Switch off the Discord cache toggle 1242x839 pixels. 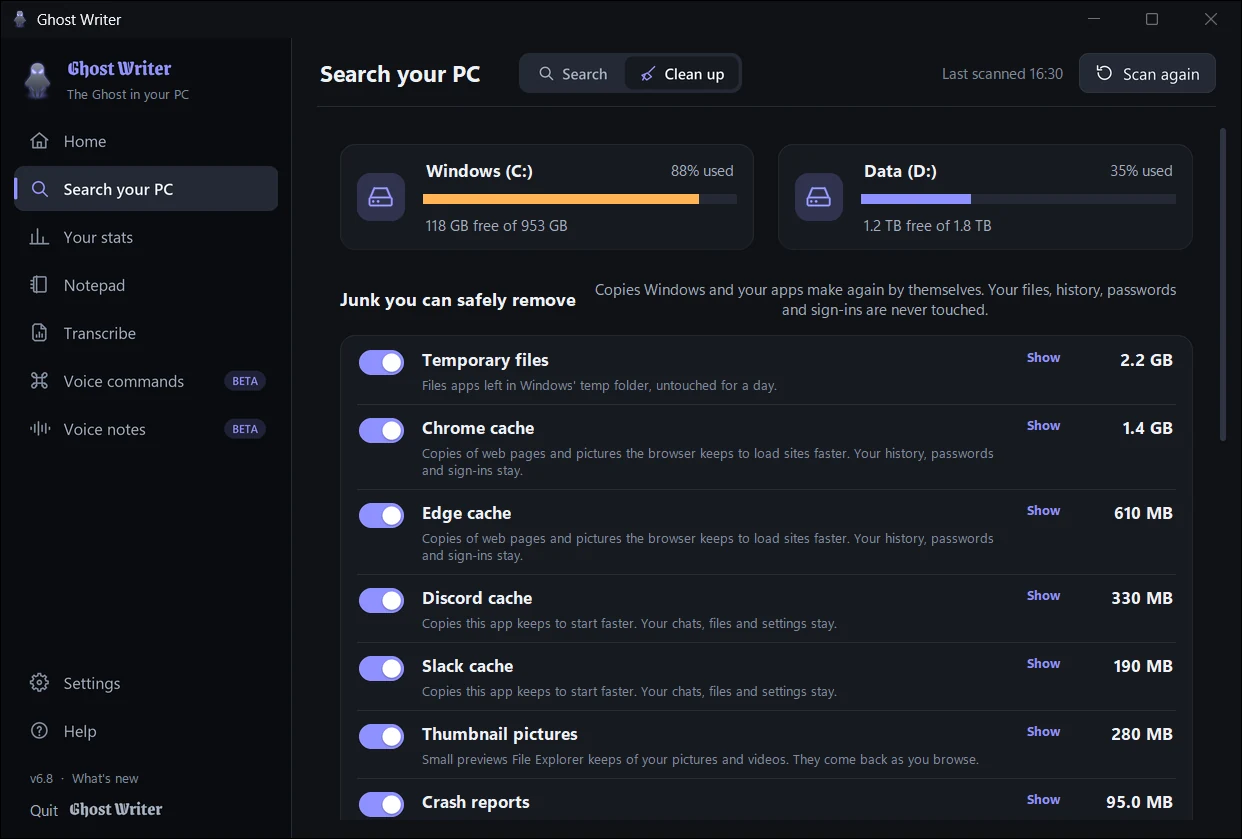(381, 600)
